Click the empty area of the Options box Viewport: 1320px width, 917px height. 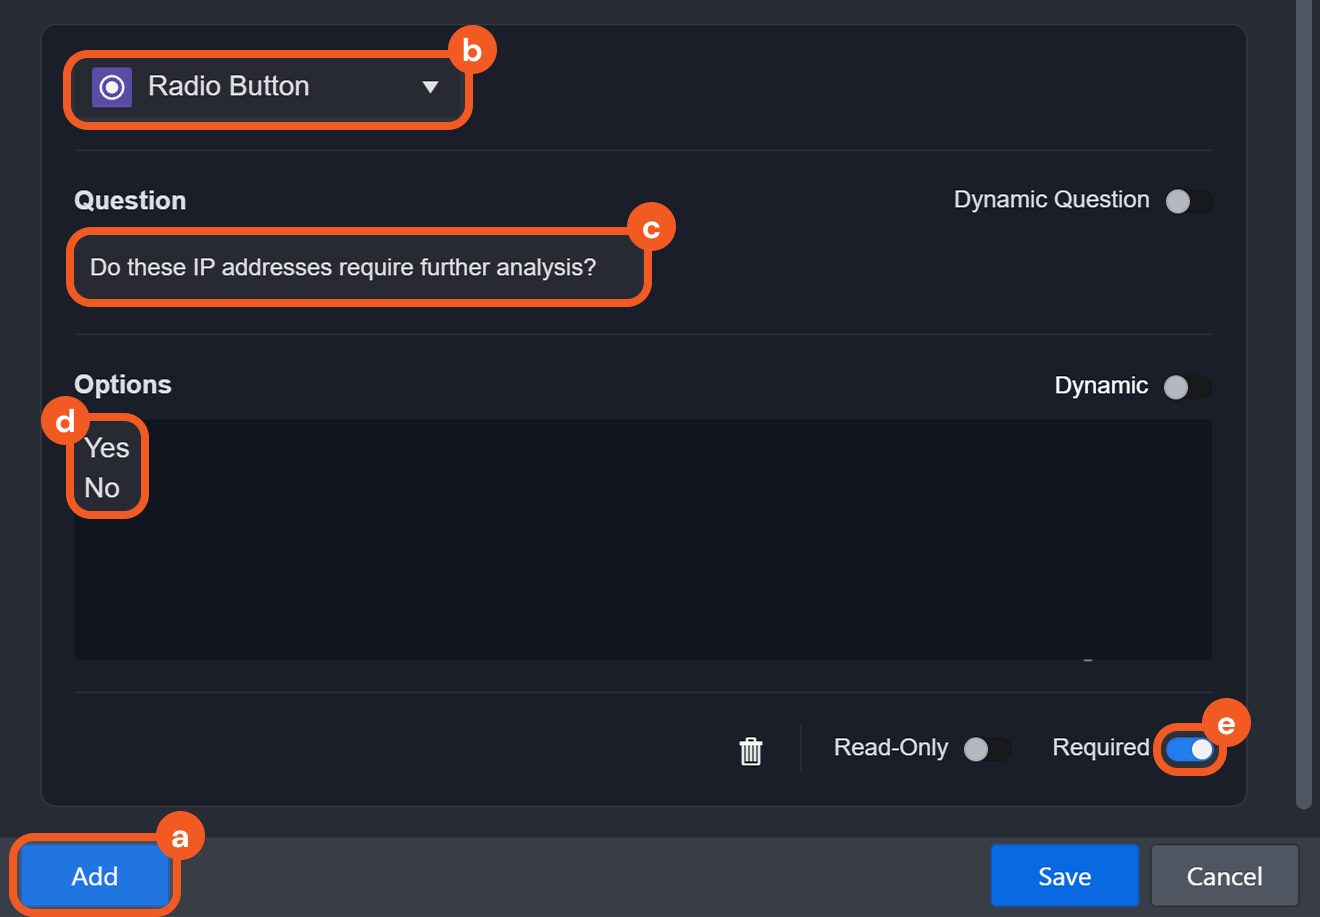click(640, 580)
